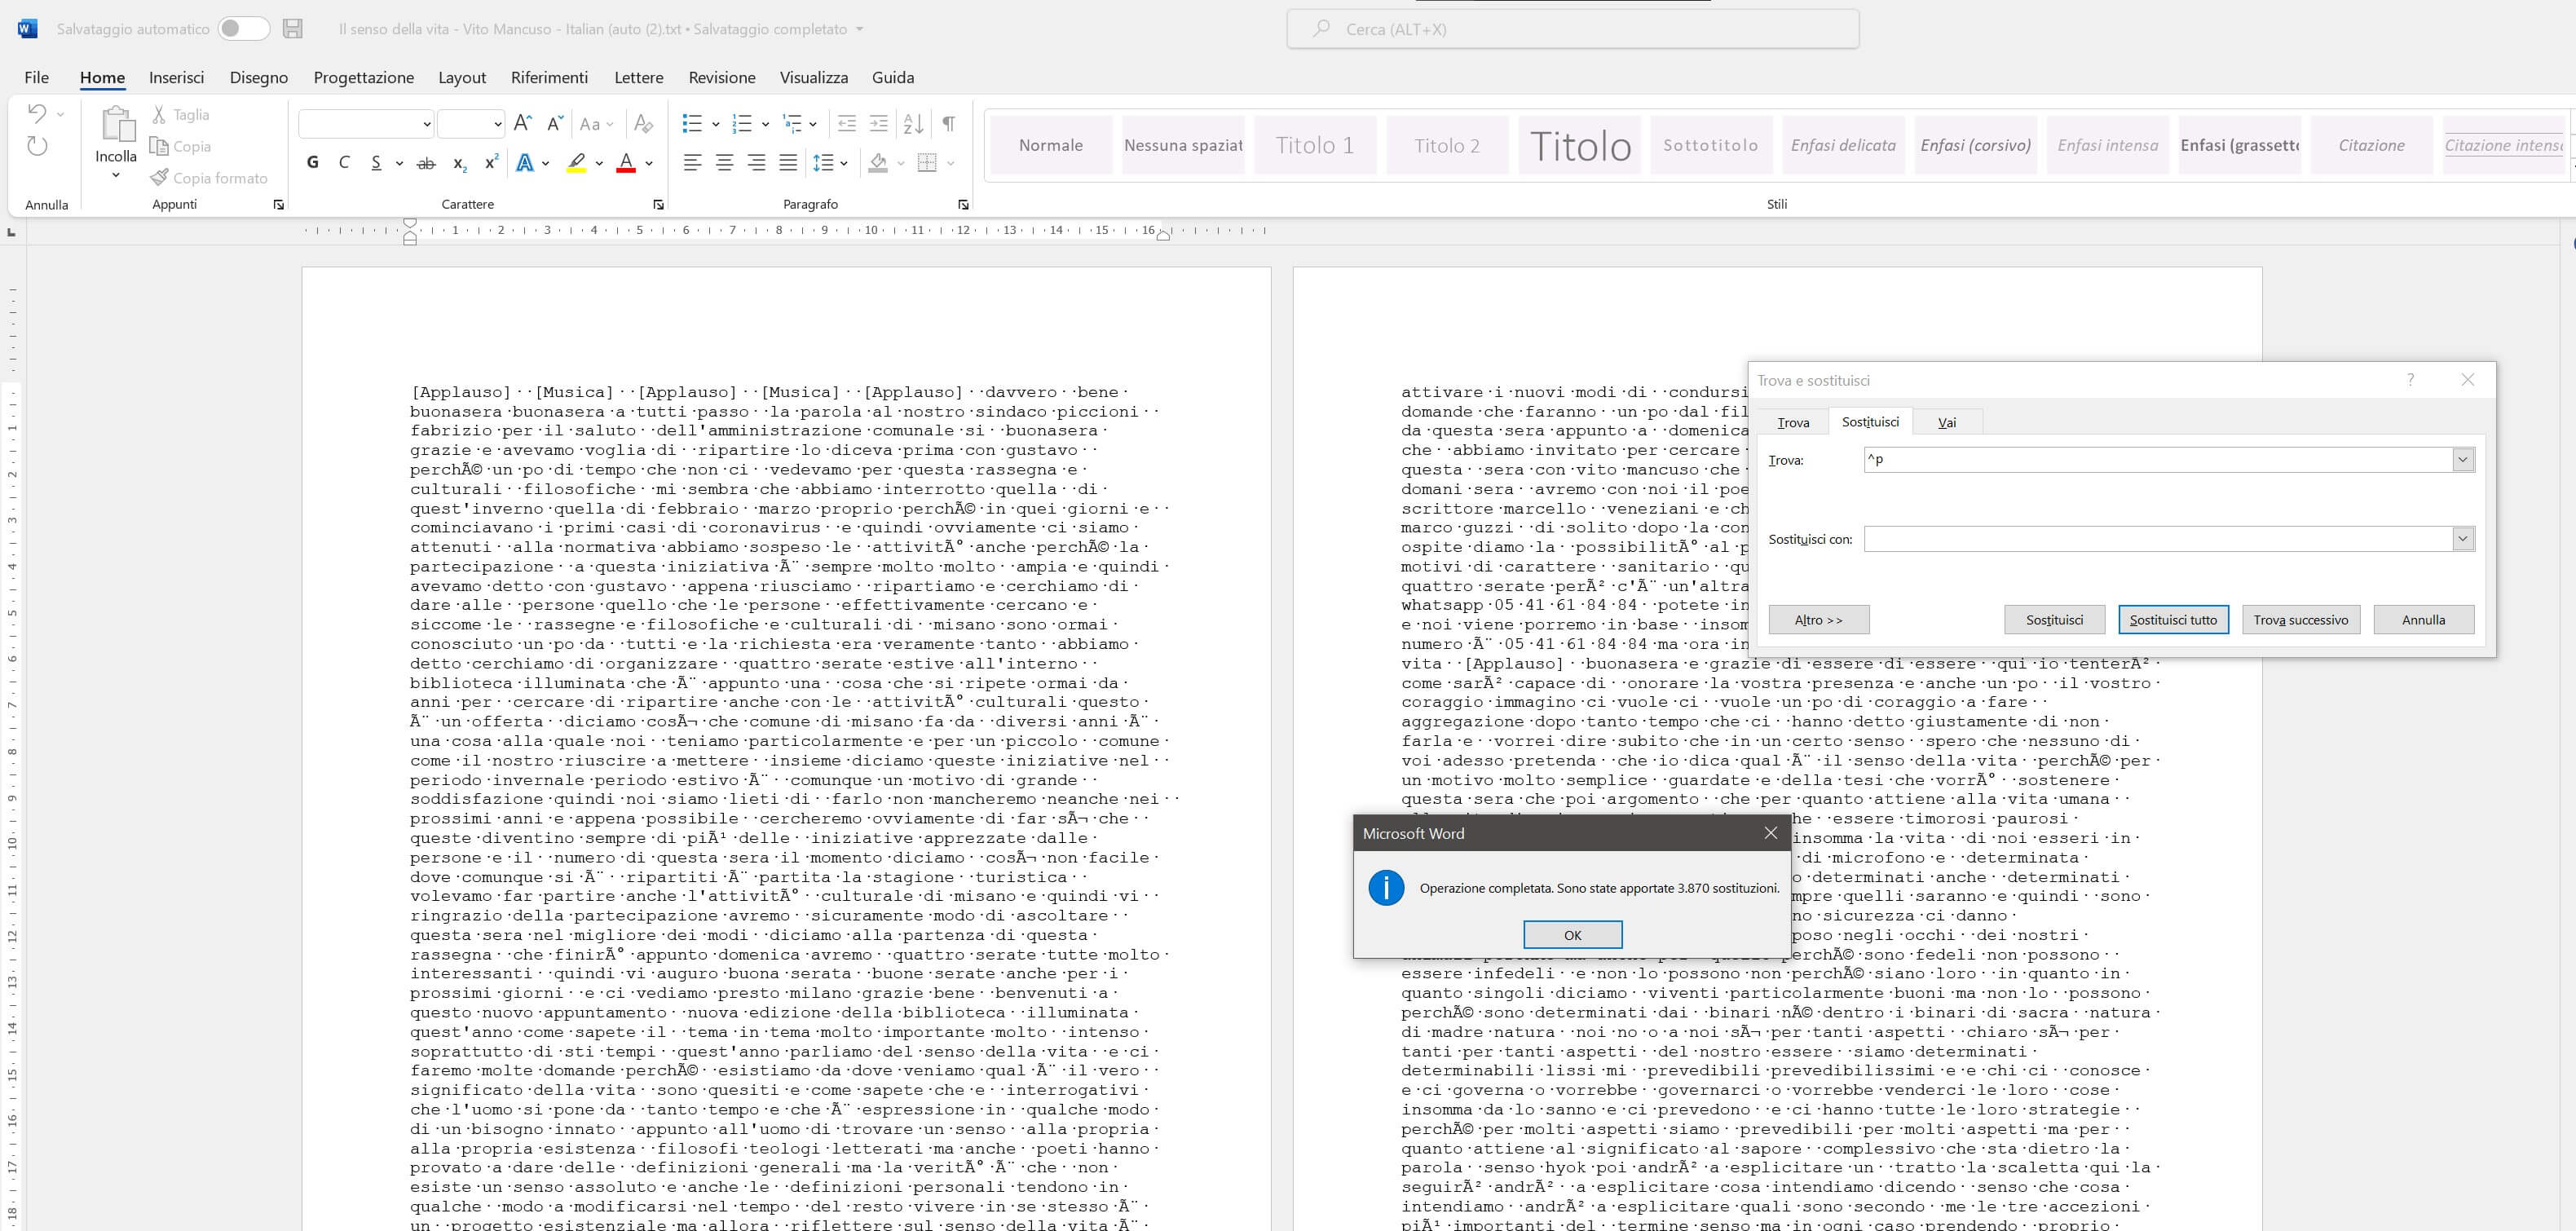Open the font name dropdown
Viewport: 2576px width, 1231px height.
(x=426, y=124)
